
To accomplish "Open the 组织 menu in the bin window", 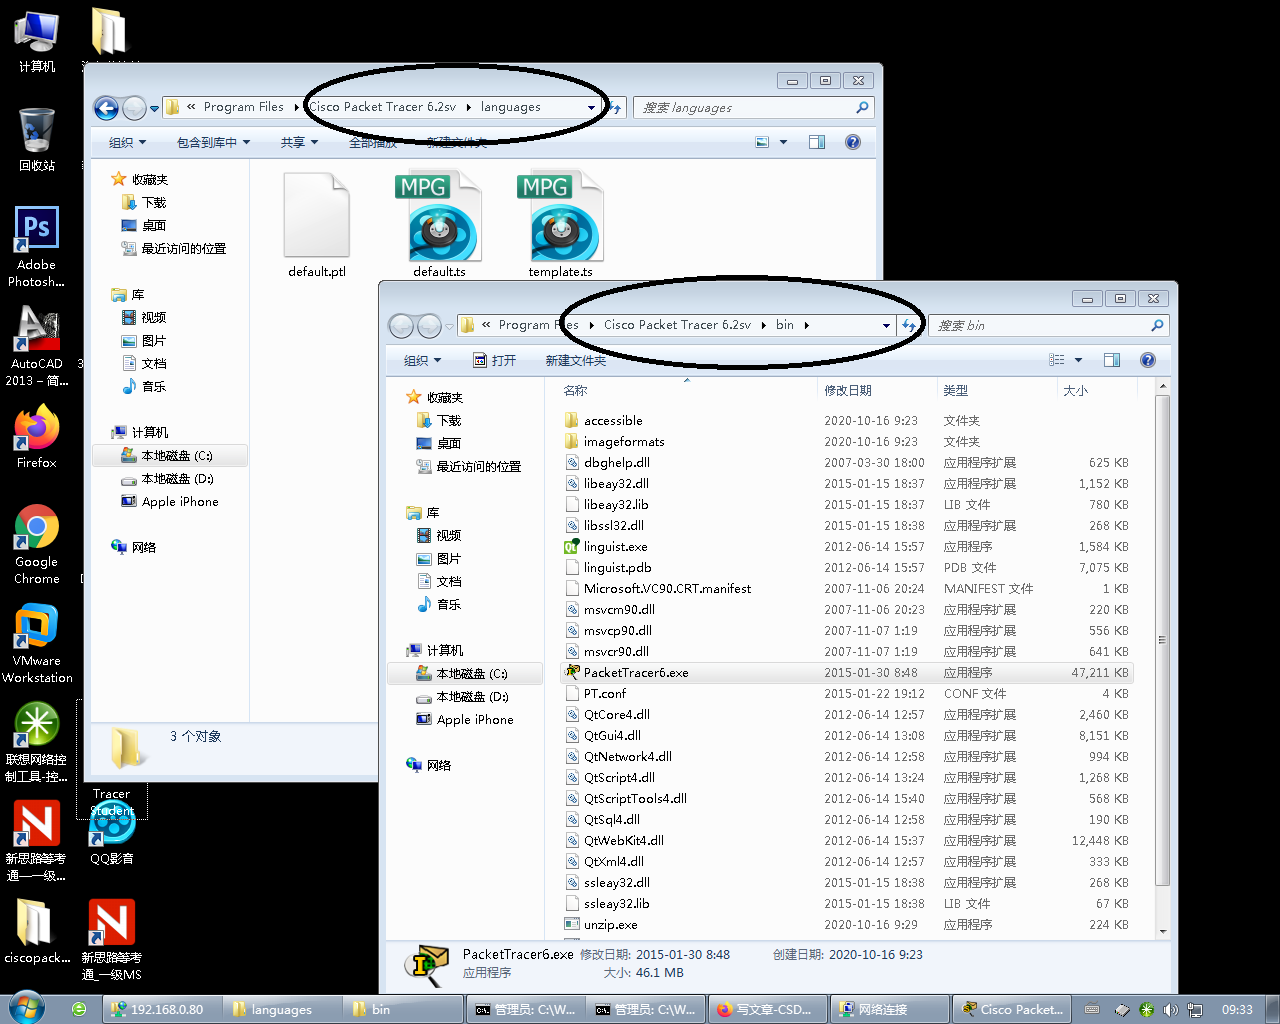I will (x=422, y=360).
